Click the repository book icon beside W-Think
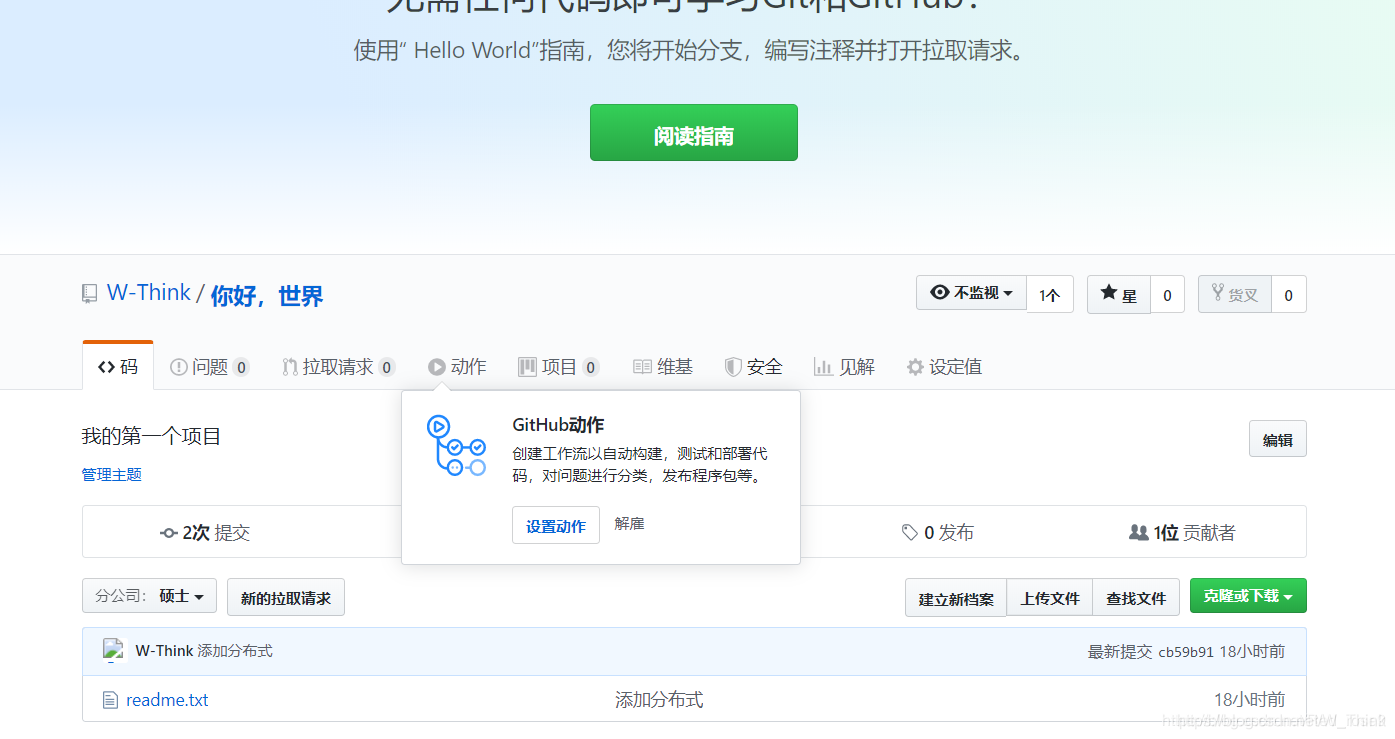This screenshot has height=739, width=1395. coord(90,294)
